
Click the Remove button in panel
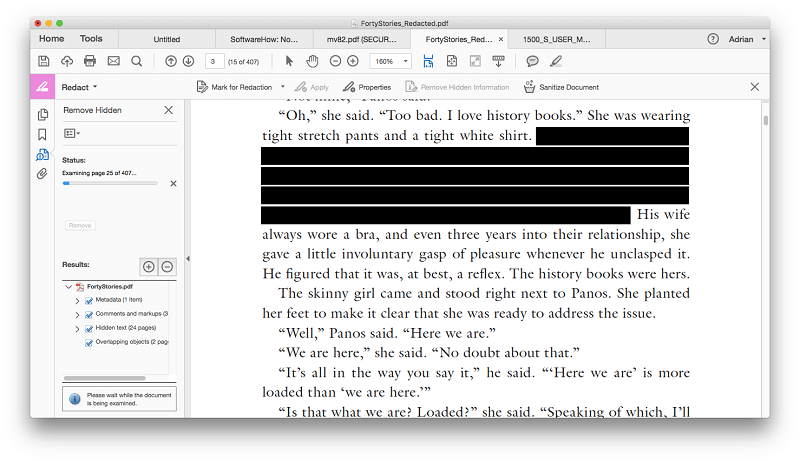80,225
